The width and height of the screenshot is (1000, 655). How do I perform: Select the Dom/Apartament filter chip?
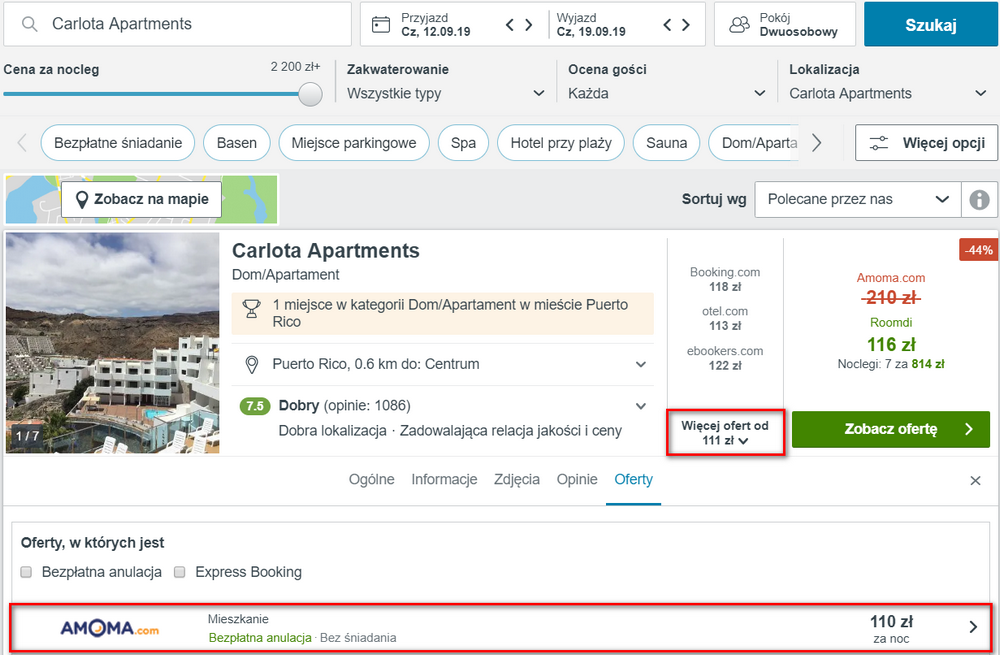point(754,143)
